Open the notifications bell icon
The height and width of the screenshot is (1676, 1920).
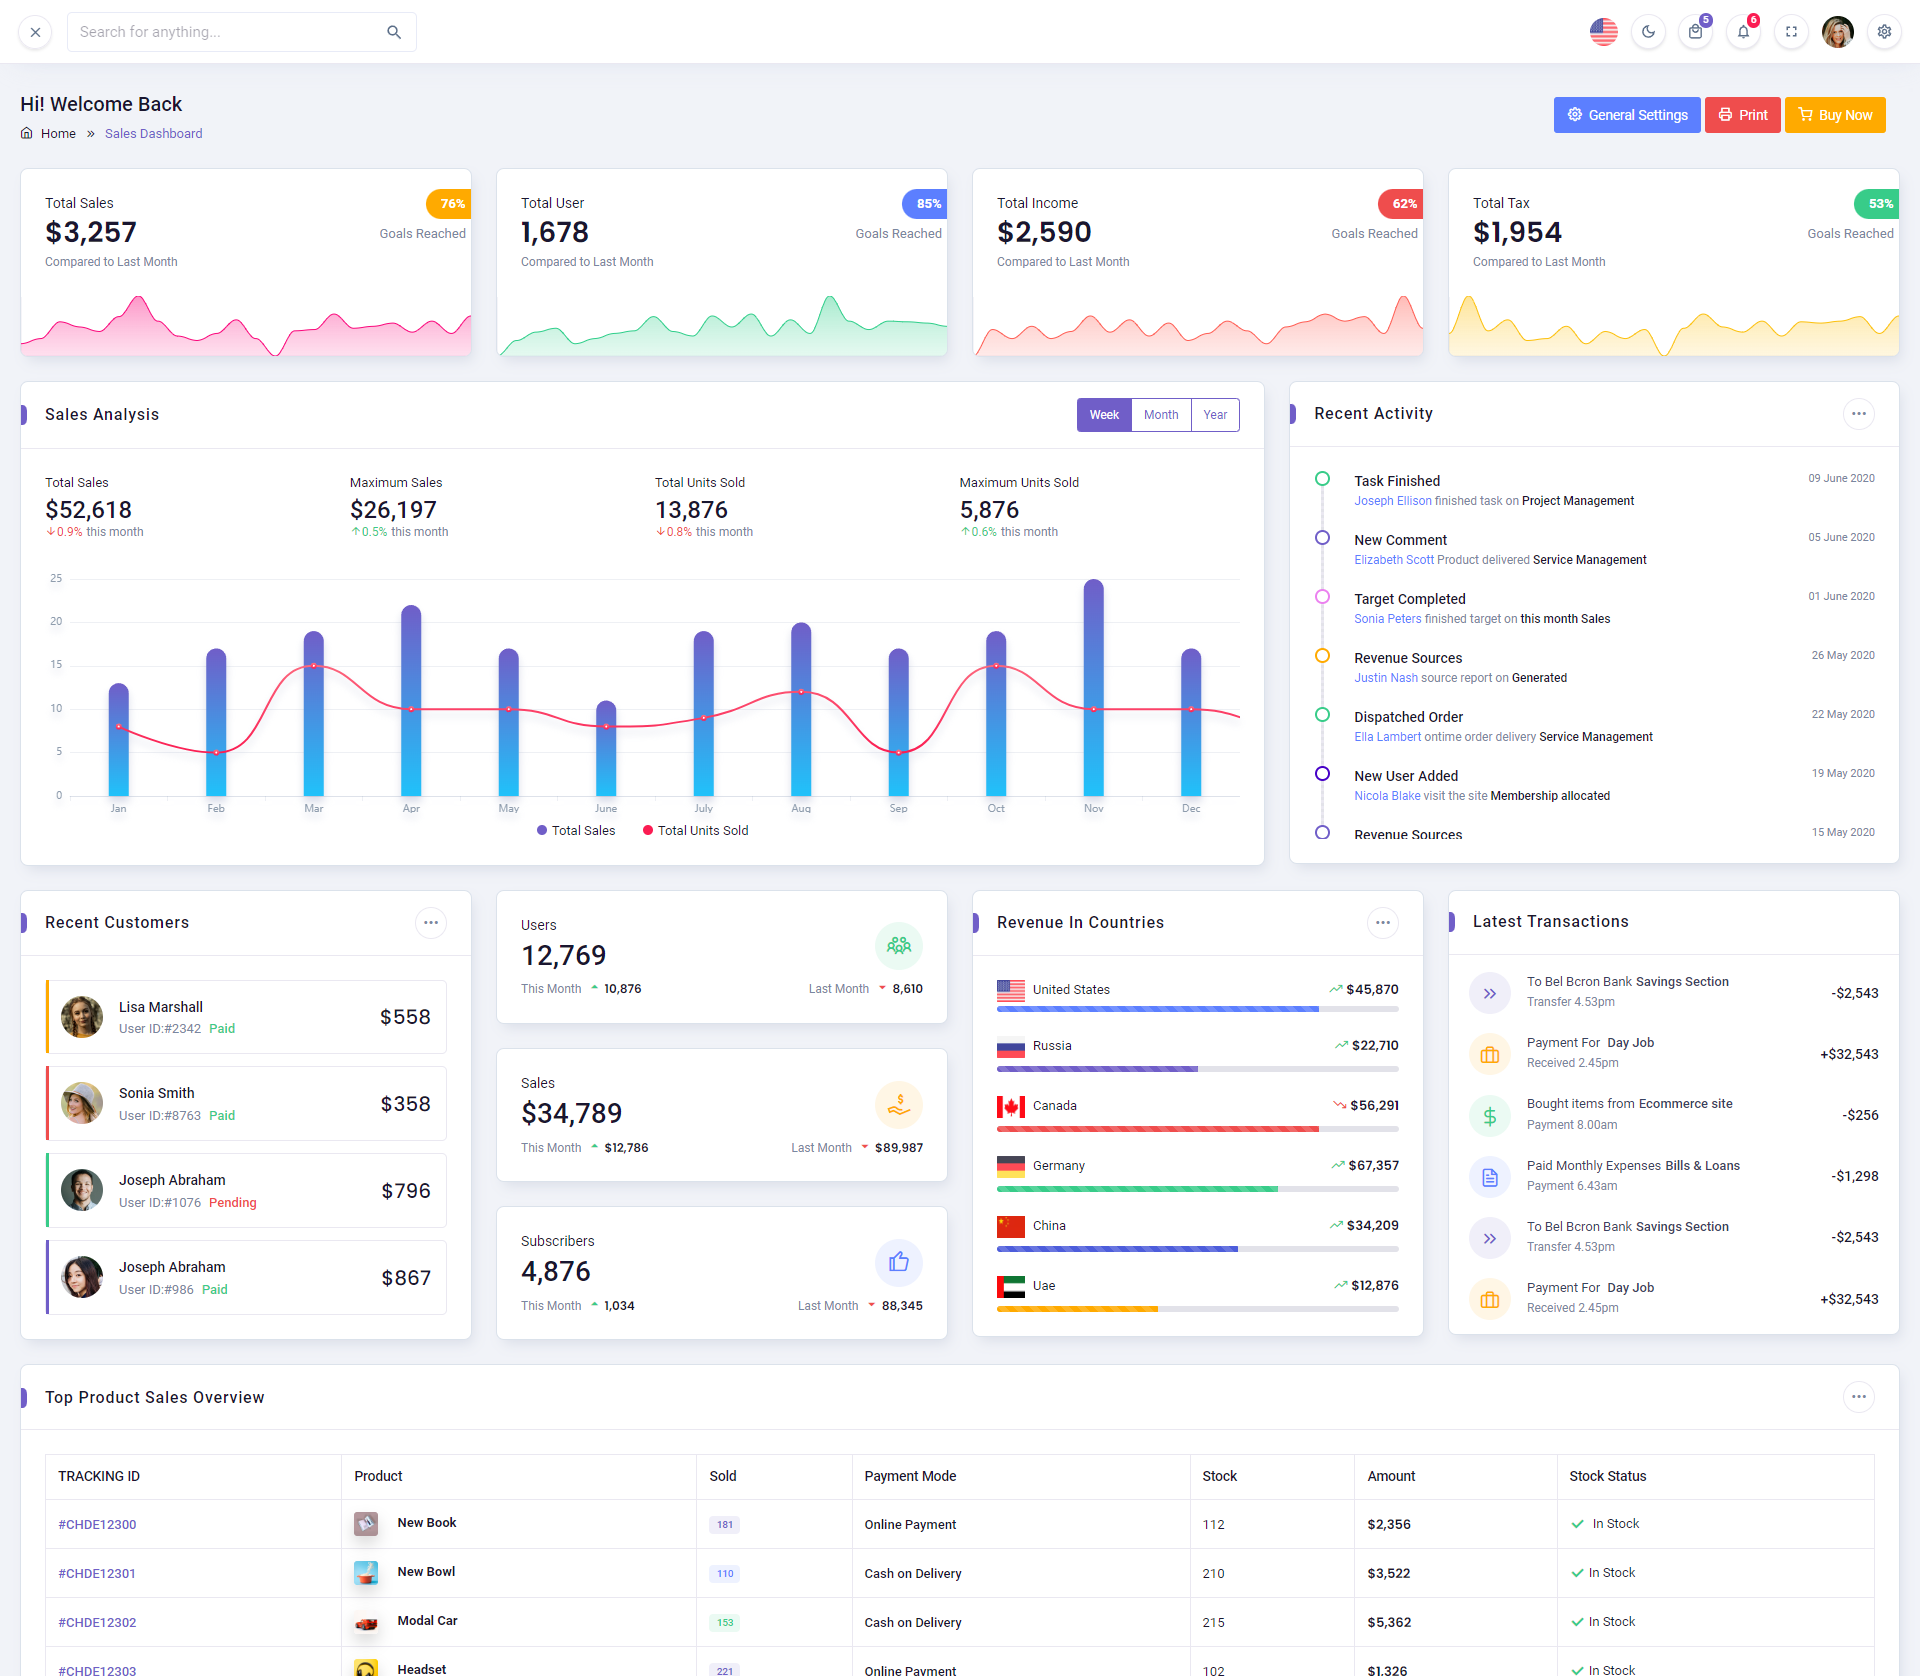pyautogui.click(x=1743, y=32)
